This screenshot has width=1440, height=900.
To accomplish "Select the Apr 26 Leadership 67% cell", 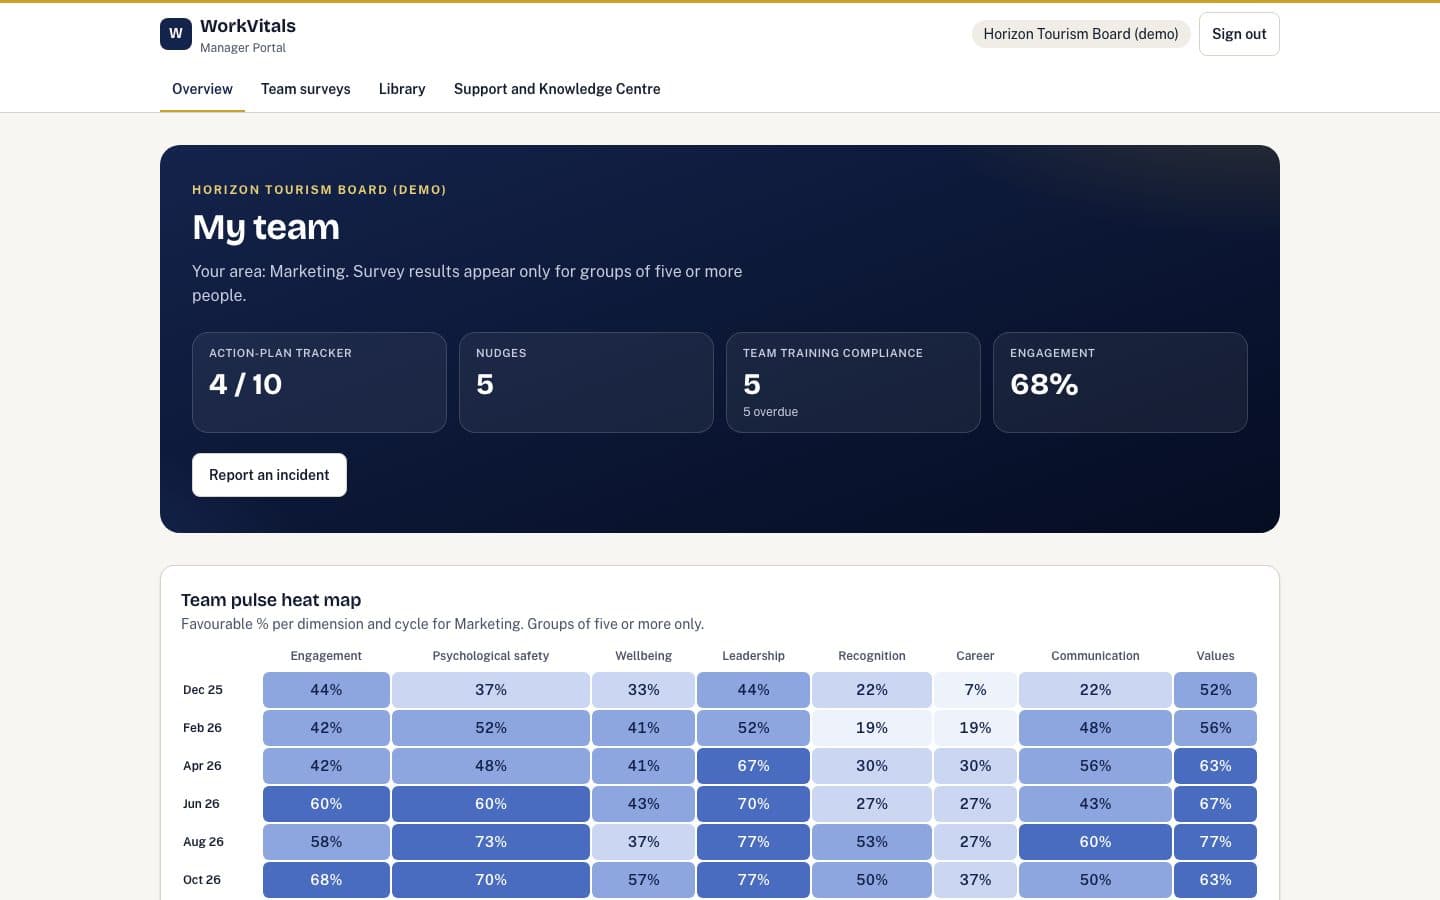I will [x=754, y=766].
